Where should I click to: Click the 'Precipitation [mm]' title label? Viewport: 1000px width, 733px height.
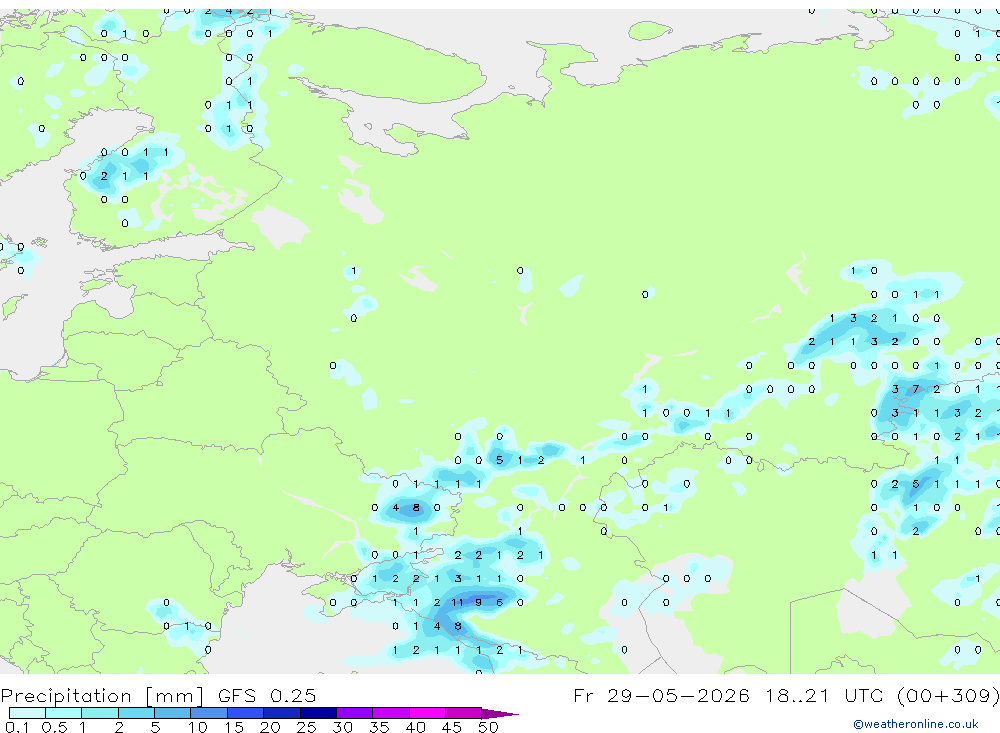pos(102,695)
